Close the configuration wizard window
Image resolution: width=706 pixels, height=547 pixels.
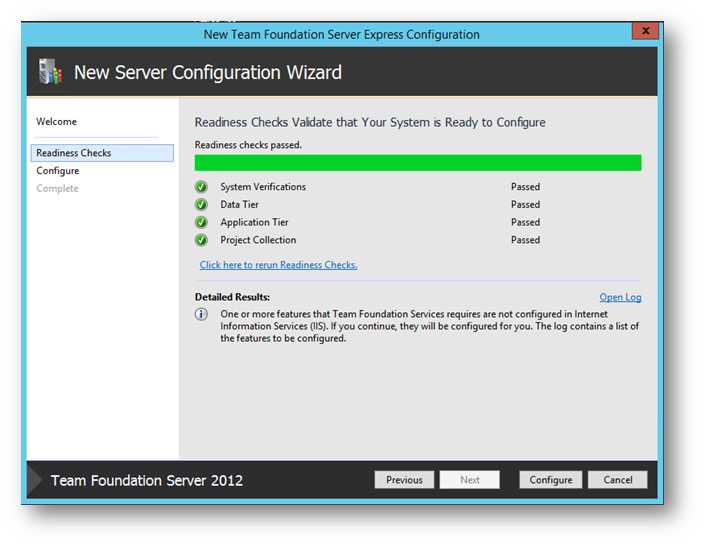645,31
